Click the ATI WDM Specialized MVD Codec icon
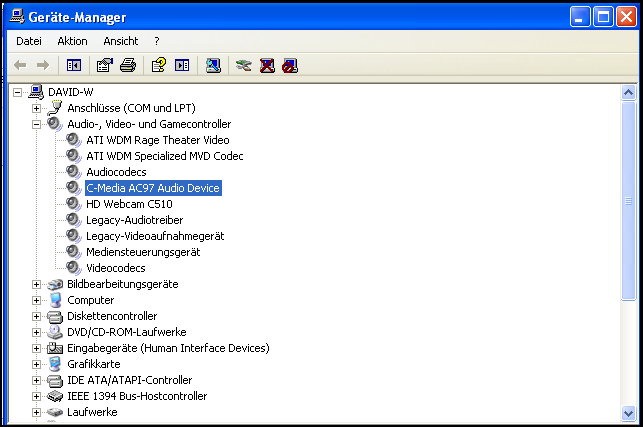643x427 pixels. coord(74,156)
